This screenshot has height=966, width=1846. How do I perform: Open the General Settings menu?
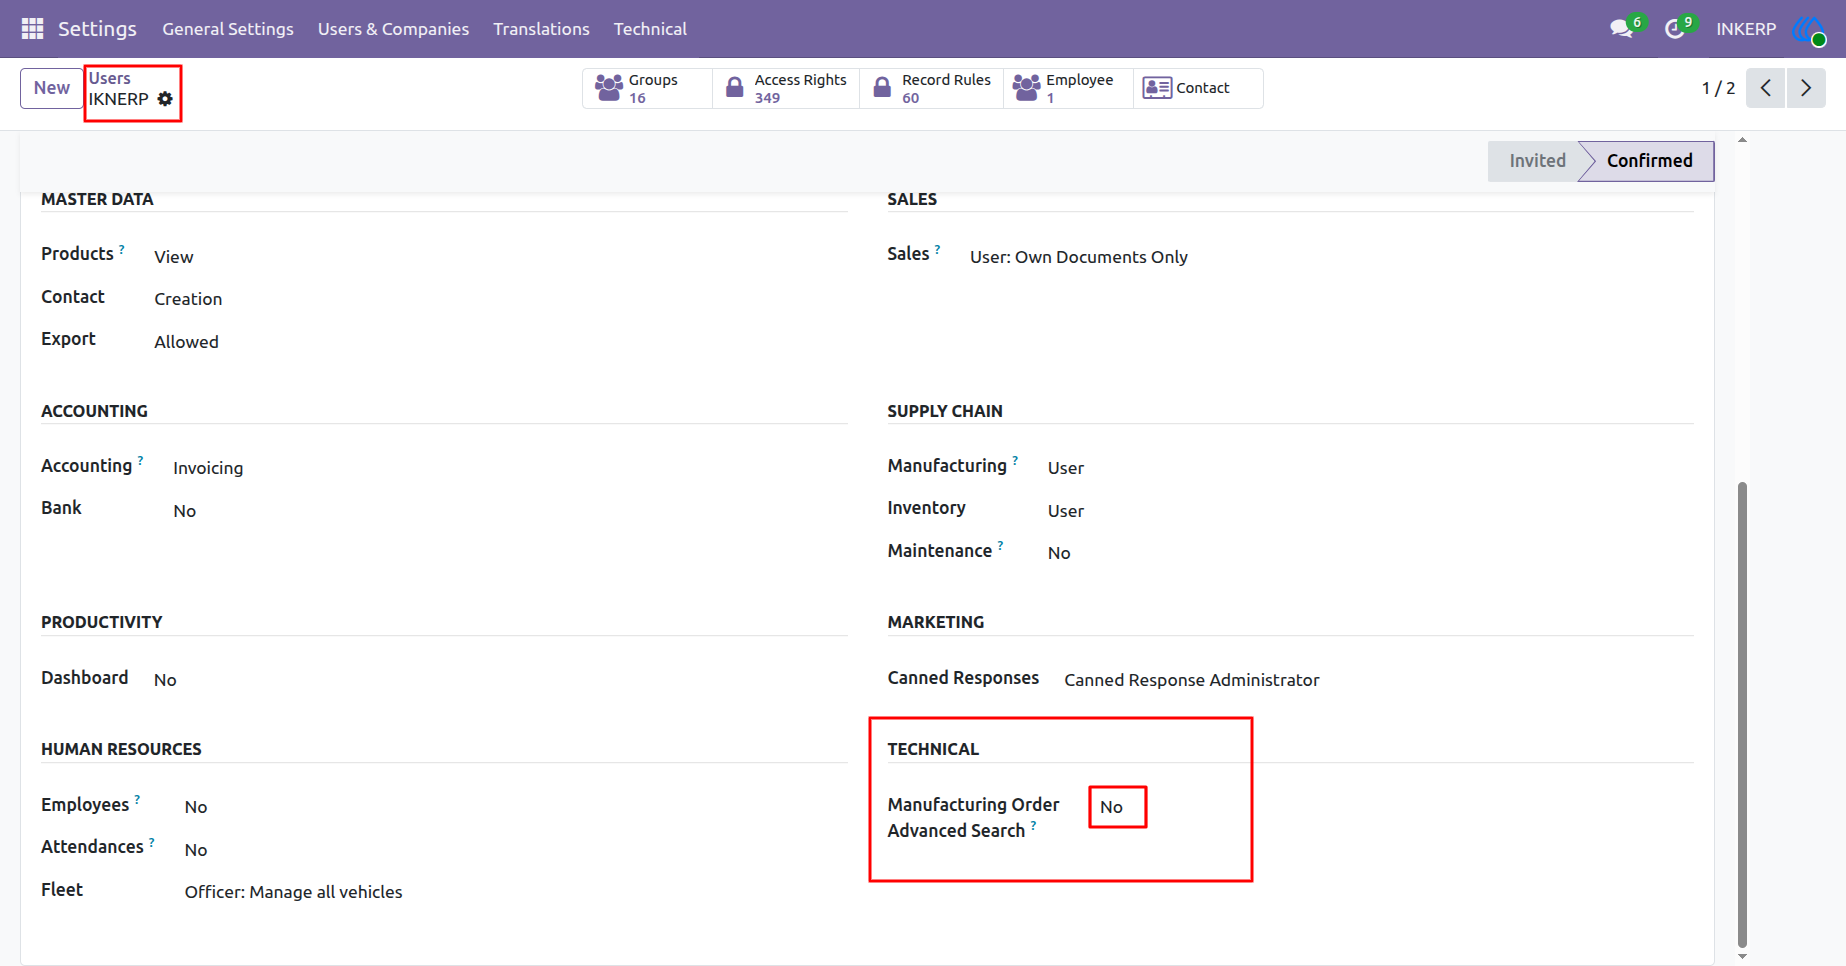coord(228,29)
